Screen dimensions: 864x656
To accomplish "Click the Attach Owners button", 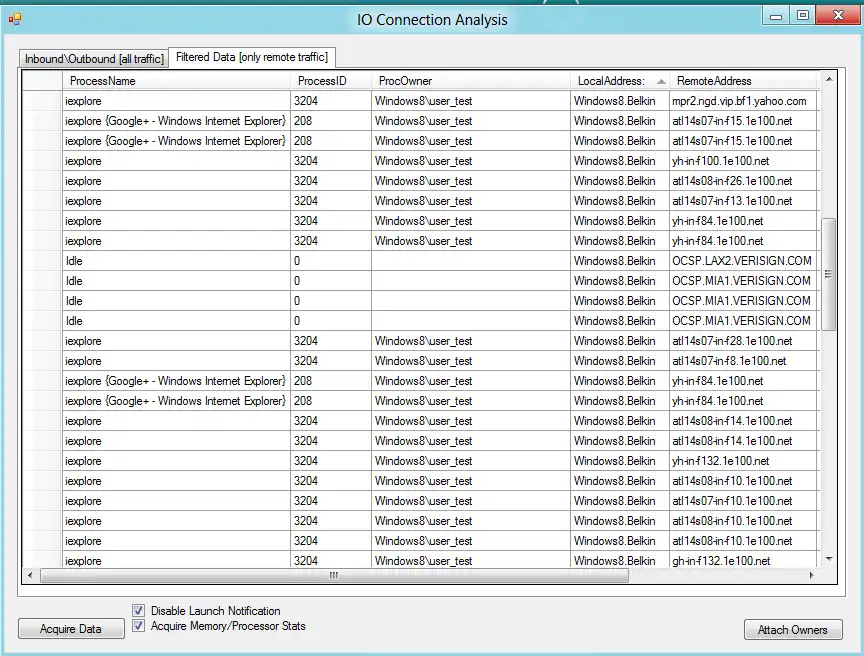I will point(793,630).
